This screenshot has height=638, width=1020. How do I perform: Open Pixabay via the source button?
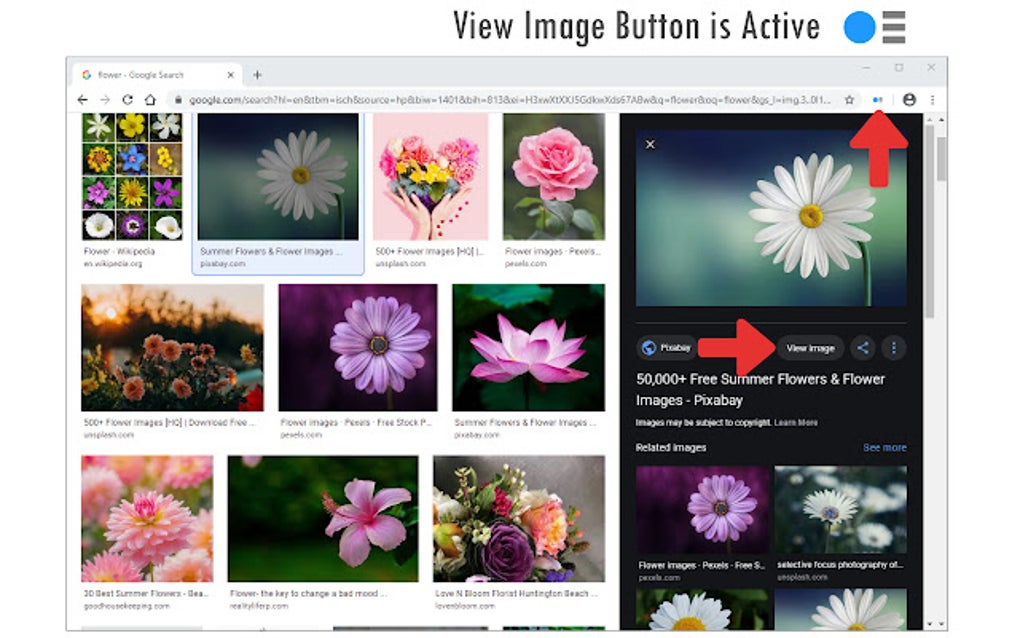coord(666,348)
